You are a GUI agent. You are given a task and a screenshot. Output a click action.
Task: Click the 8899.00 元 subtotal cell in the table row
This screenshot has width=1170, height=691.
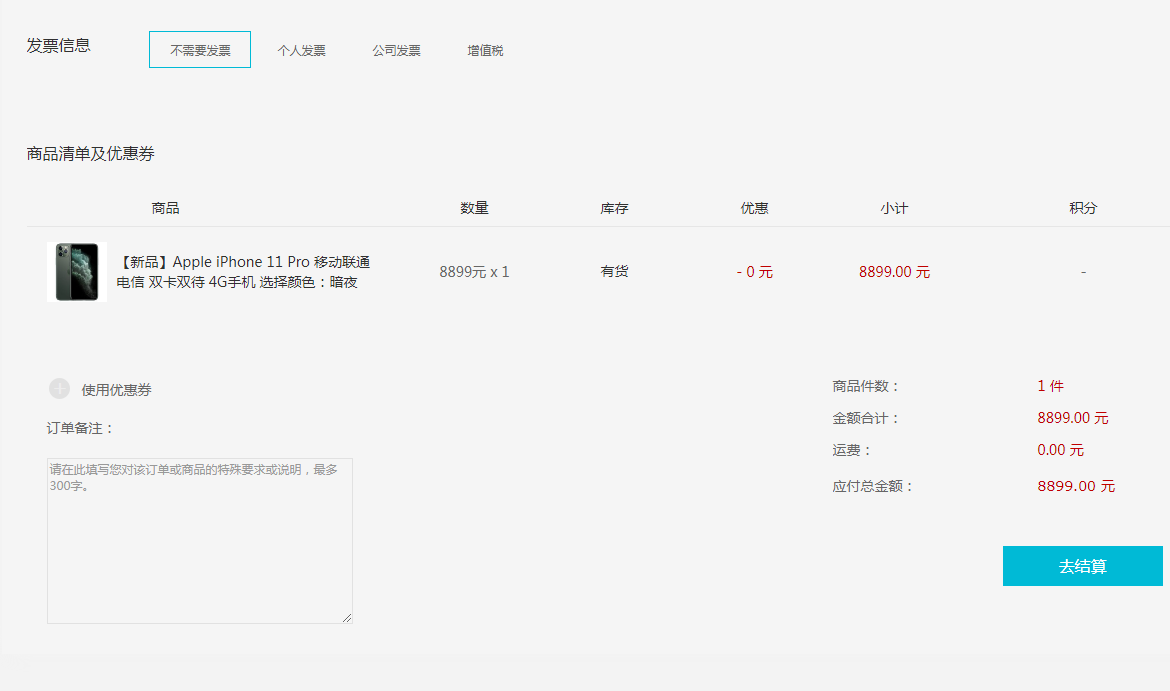point(894,272)
